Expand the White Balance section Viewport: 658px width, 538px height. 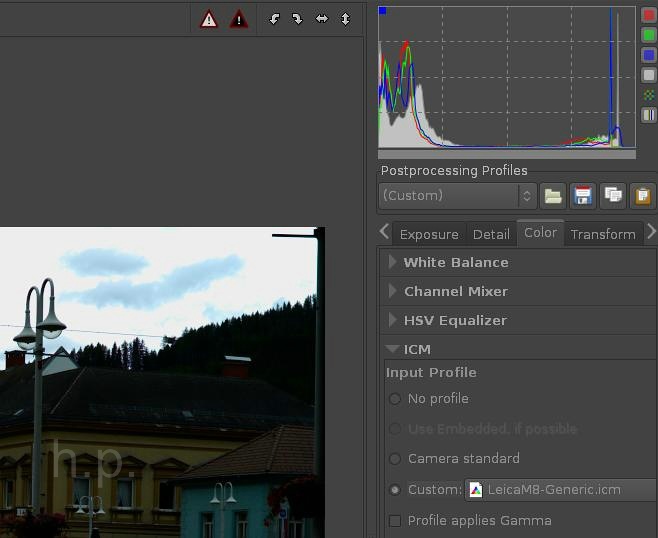click(x=455, y=262)
